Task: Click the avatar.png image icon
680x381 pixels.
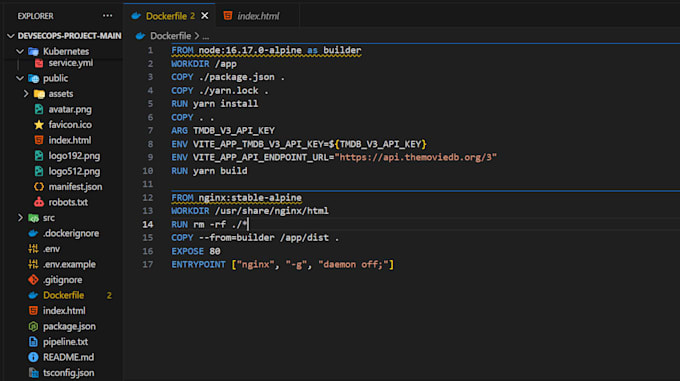Action: [39, 109]
